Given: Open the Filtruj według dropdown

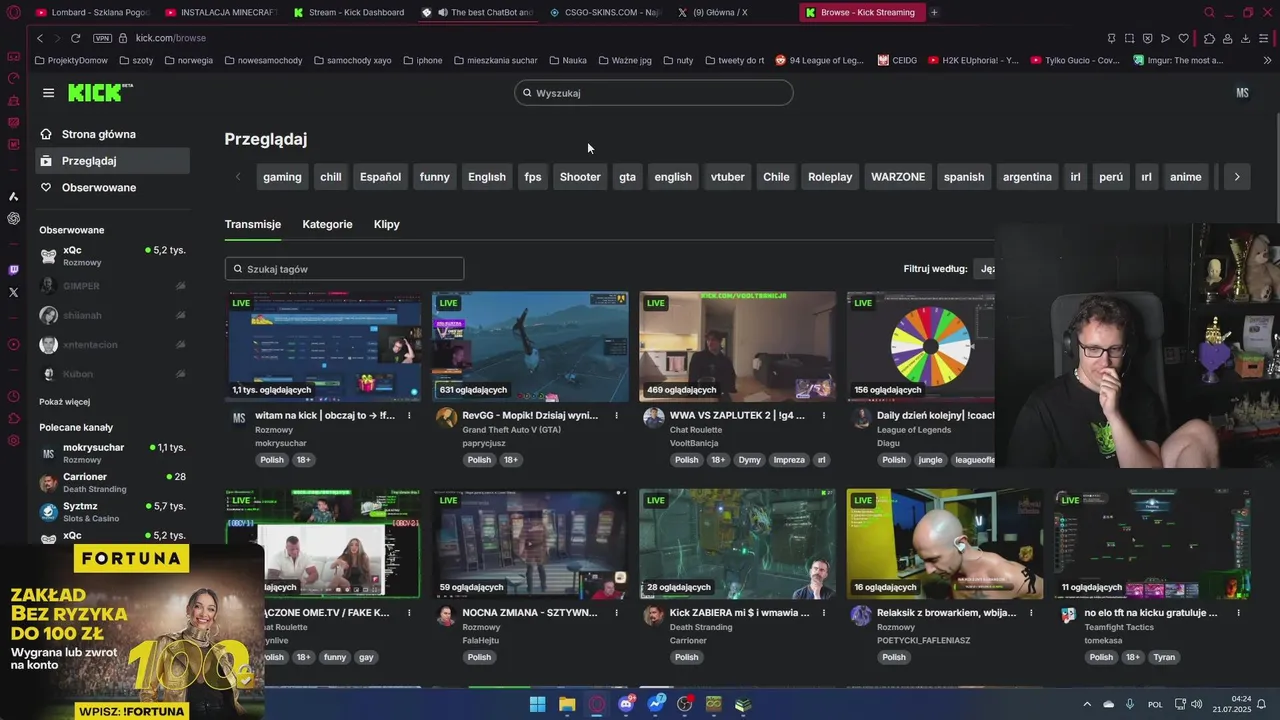Looking at the screenshot, I should pos(986,268).
